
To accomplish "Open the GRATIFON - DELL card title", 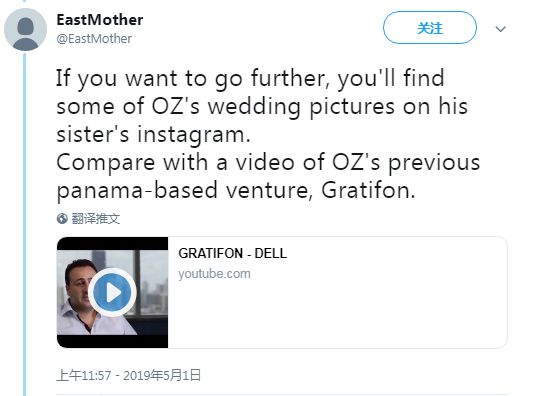I will point(233,254).
